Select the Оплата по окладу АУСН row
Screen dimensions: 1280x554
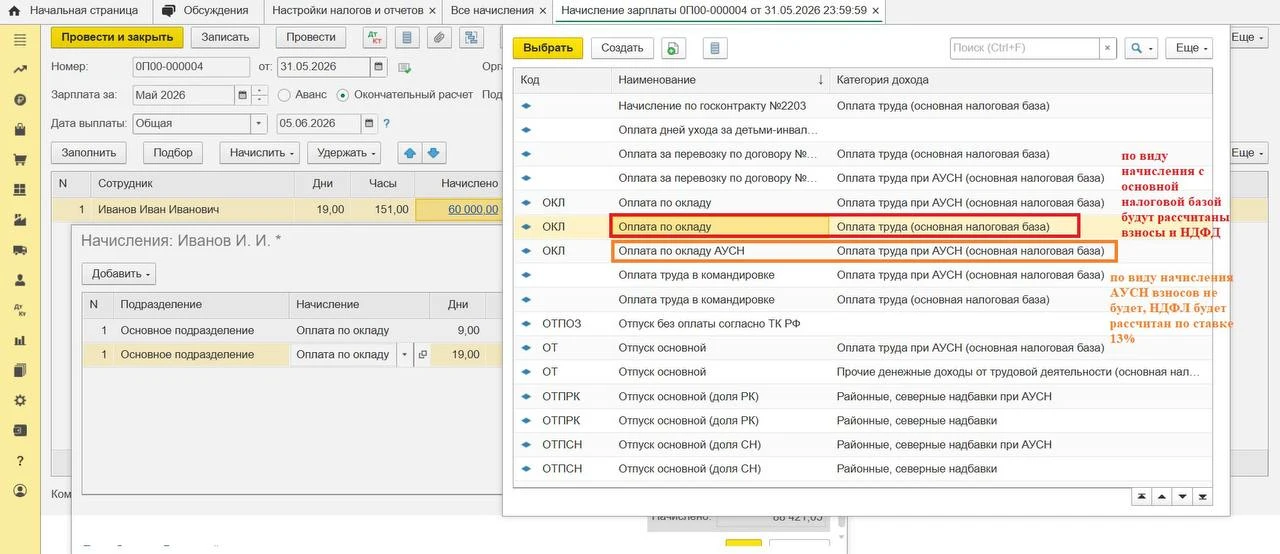pos(862,251)
